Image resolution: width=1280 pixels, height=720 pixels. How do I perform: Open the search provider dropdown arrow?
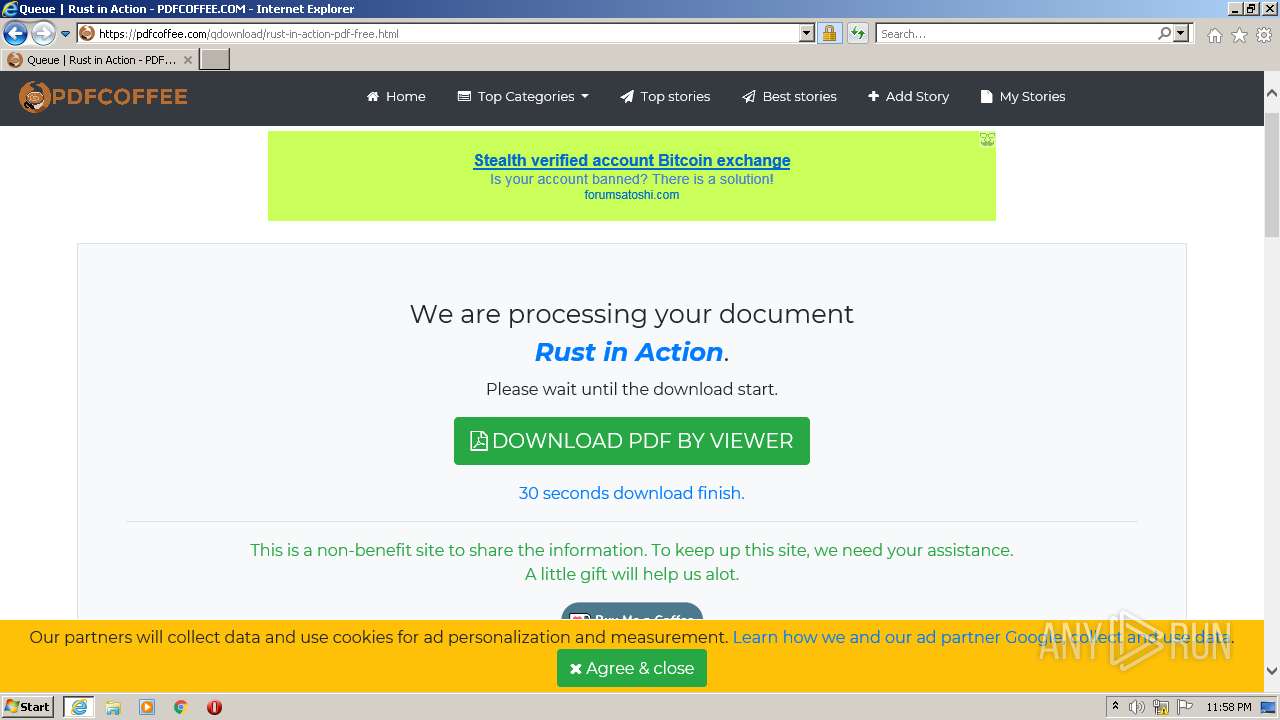click(1181, 33)
